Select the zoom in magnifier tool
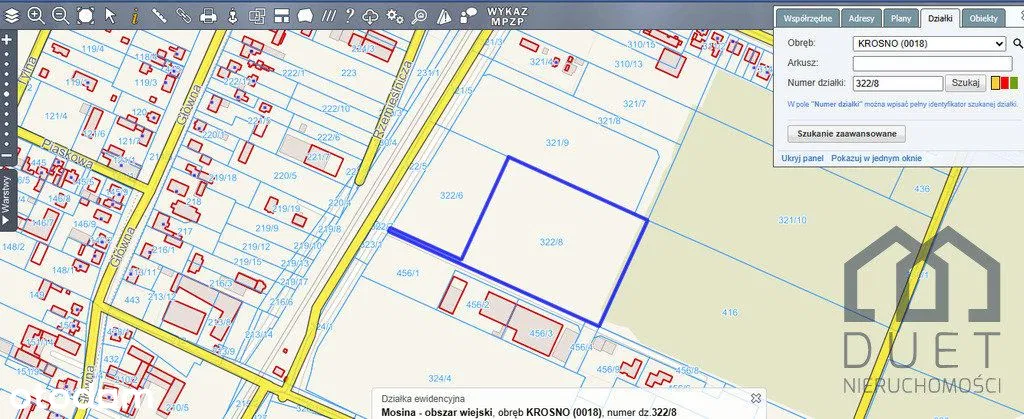 (x=36, y=15)
